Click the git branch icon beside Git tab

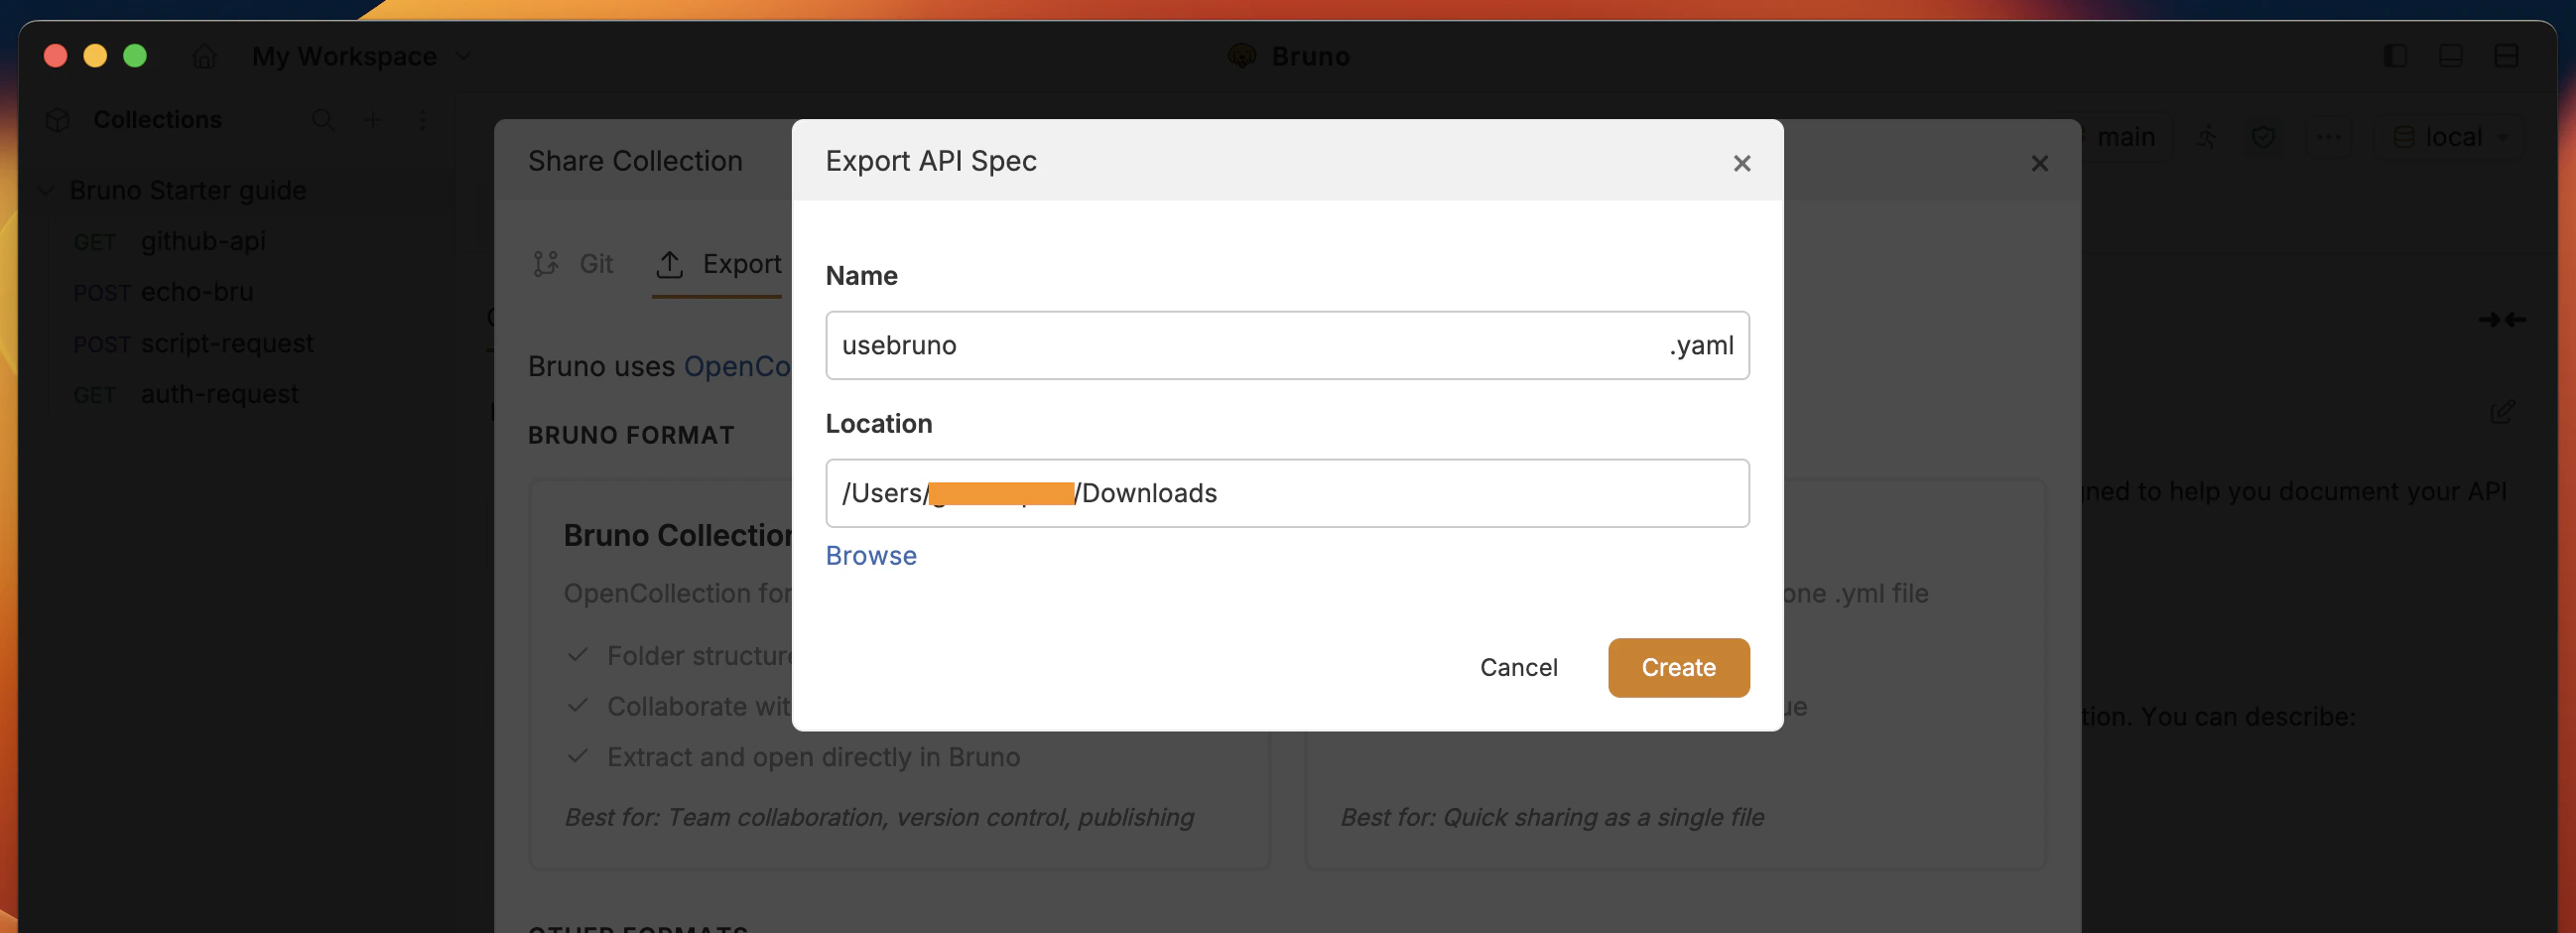(546, 264)
